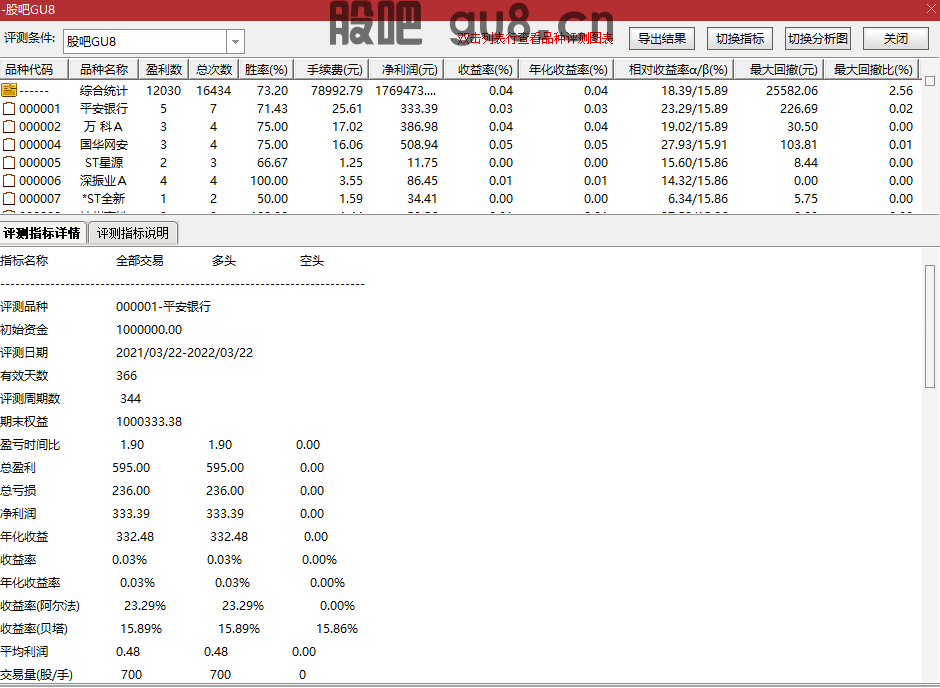Click the 25582.06 max drawdown cell
The image size is (940, 688).
point(791,90)
